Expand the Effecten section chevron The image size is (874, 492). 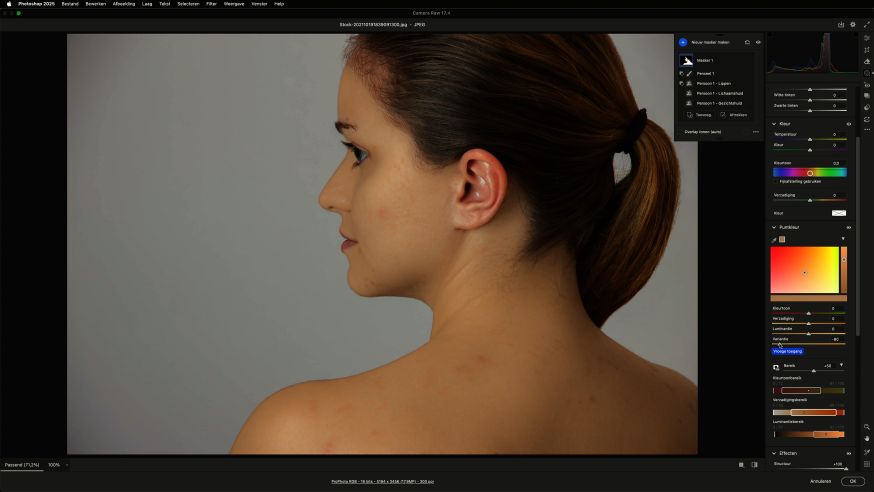pos(773,453)
